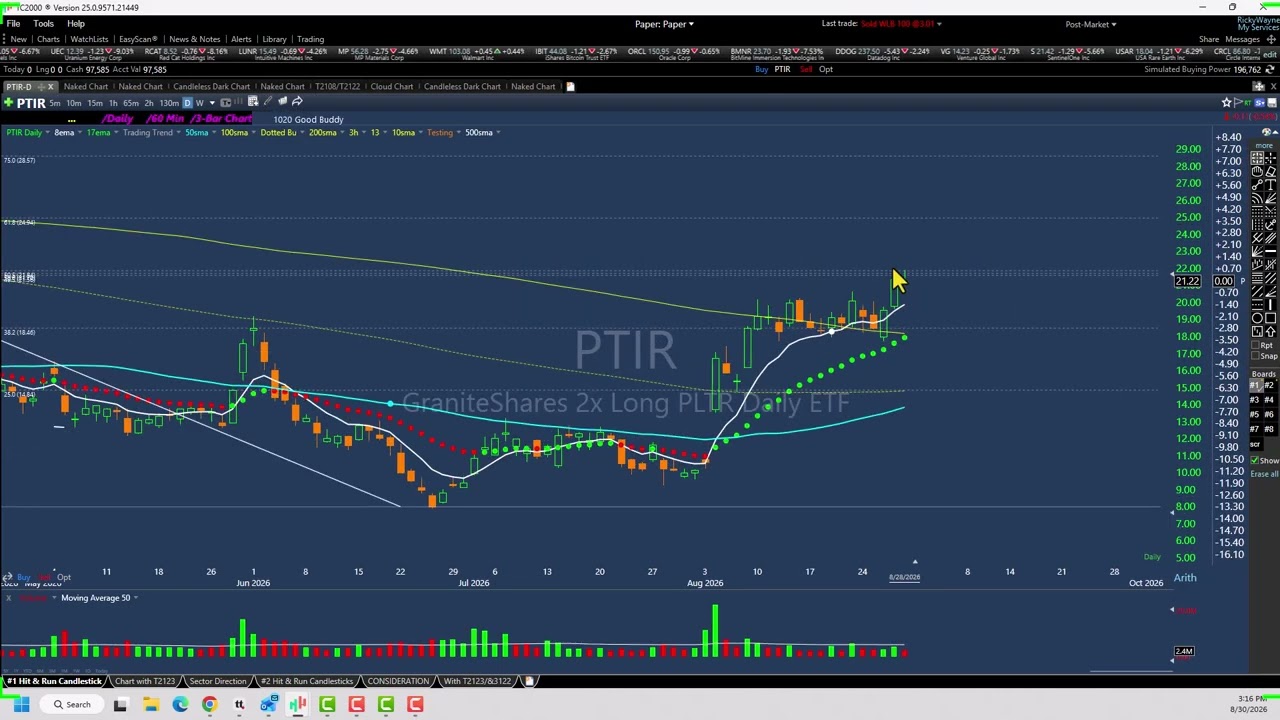
Task: Click the green plus add symbol icon
Action: tap(8, 103)
